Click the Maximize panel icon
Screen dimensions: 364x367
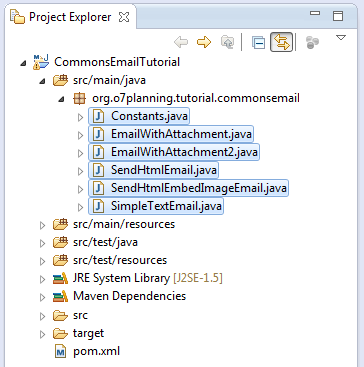338,16
